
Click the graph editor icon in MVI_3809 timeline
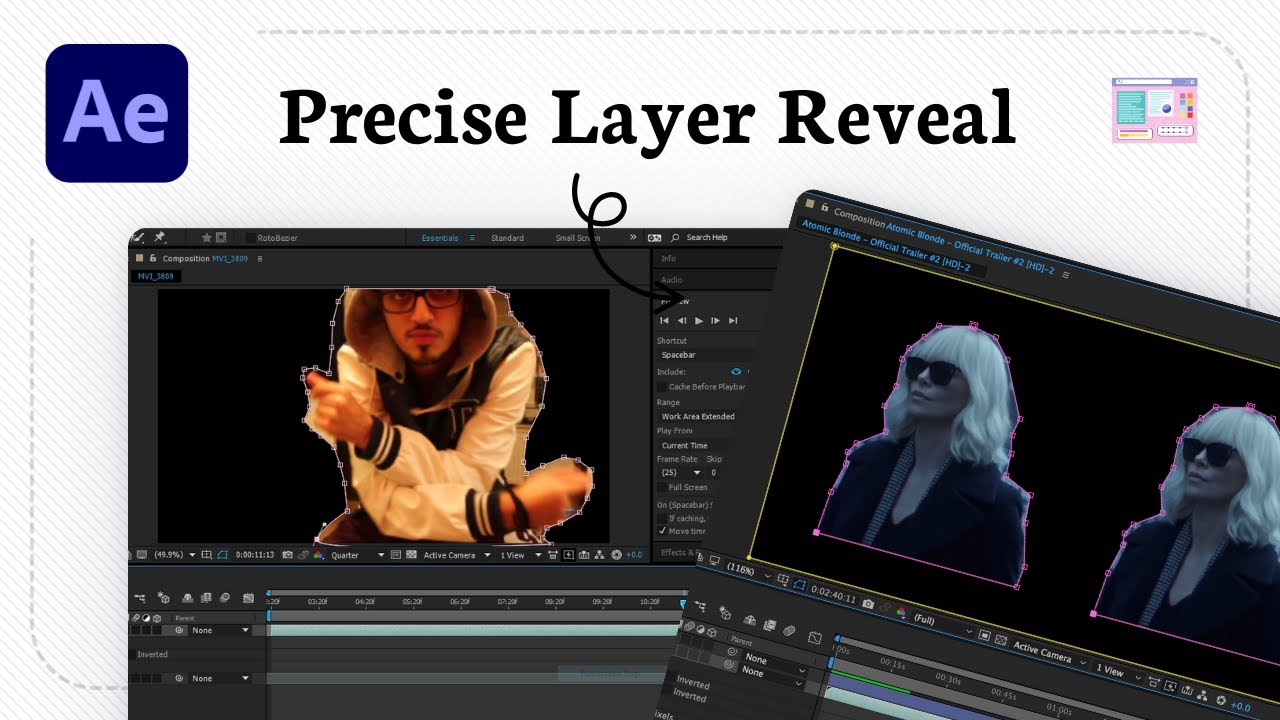point(248,598)
